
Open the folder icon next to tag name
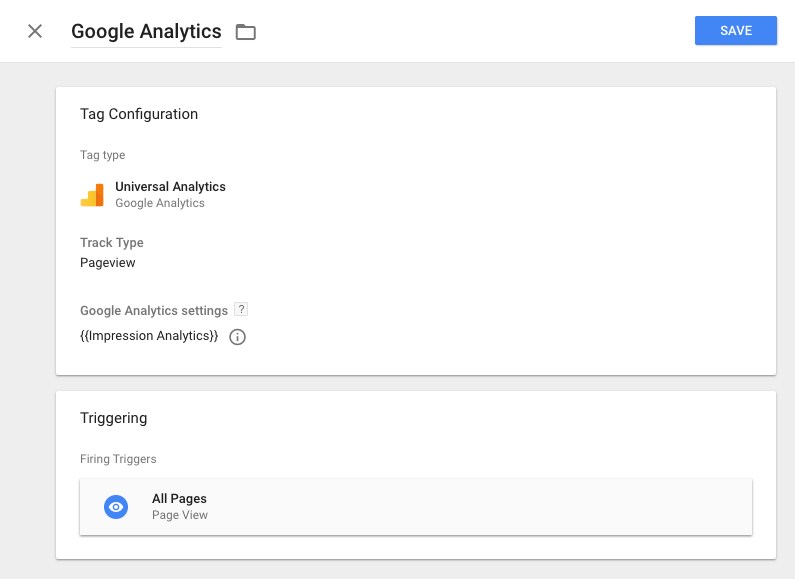pos(246,32)
